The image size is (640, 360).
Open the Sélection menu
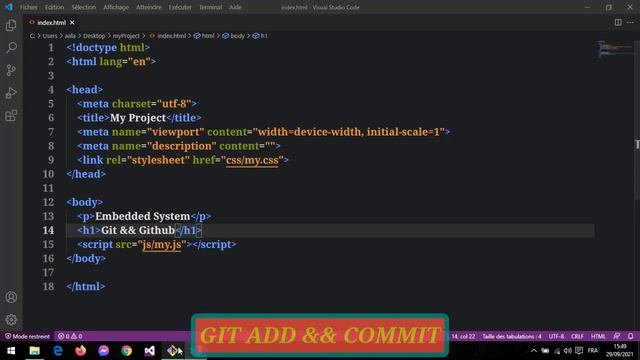click(84, 7)
